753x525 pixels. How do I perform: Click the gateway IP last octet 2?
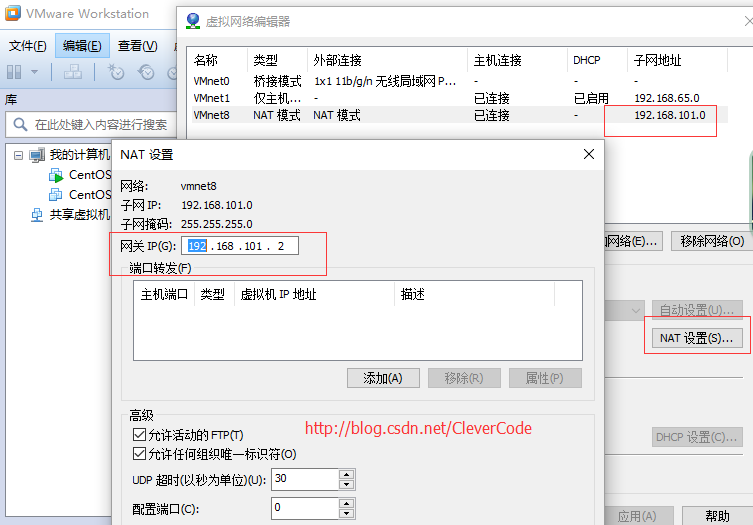coord(281,246)
